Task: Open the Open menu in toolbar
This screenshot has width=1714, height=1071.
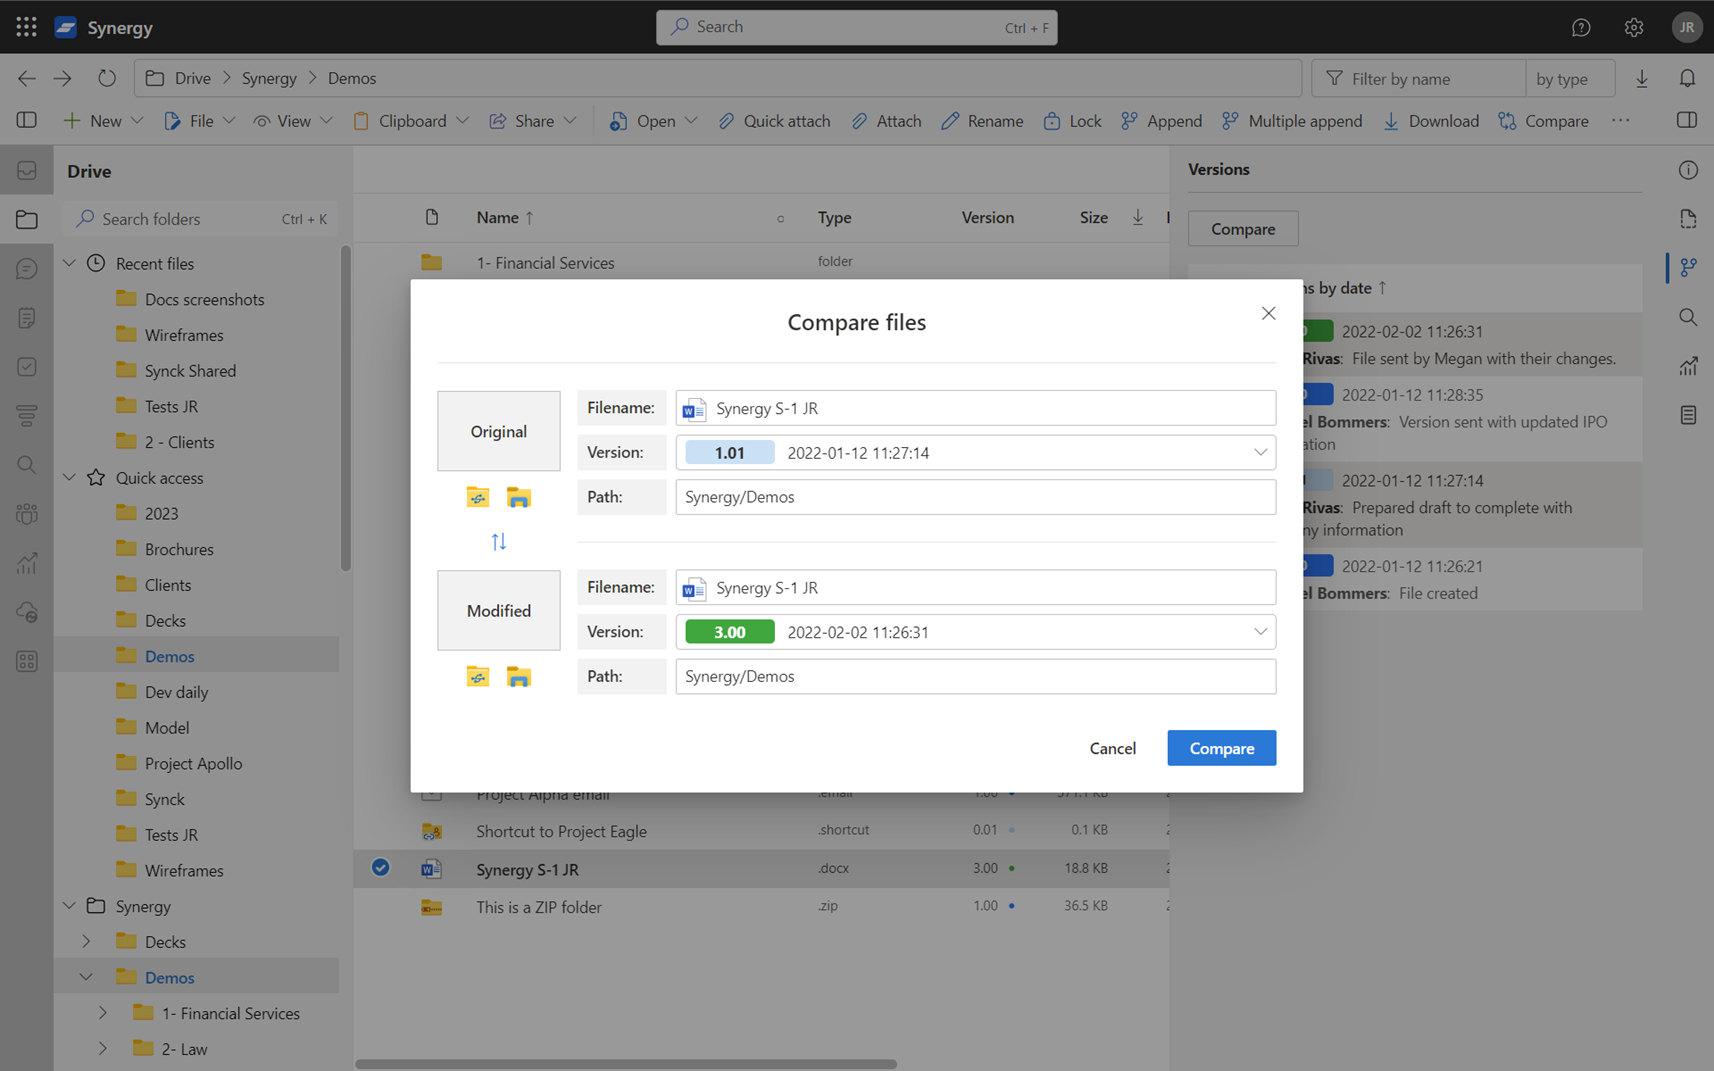Action: (653, 120)
